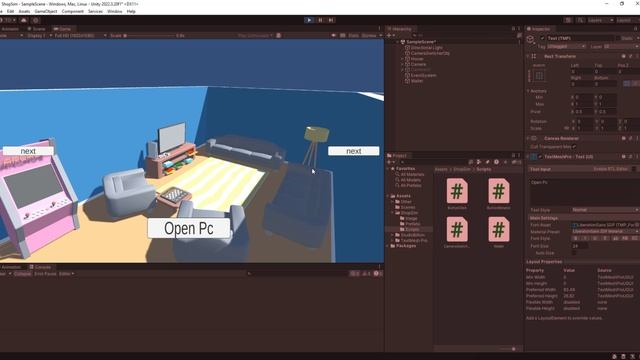This screenshot has height=360, width=640.
Task: Click the Font Size field
Action: point(580,246)
